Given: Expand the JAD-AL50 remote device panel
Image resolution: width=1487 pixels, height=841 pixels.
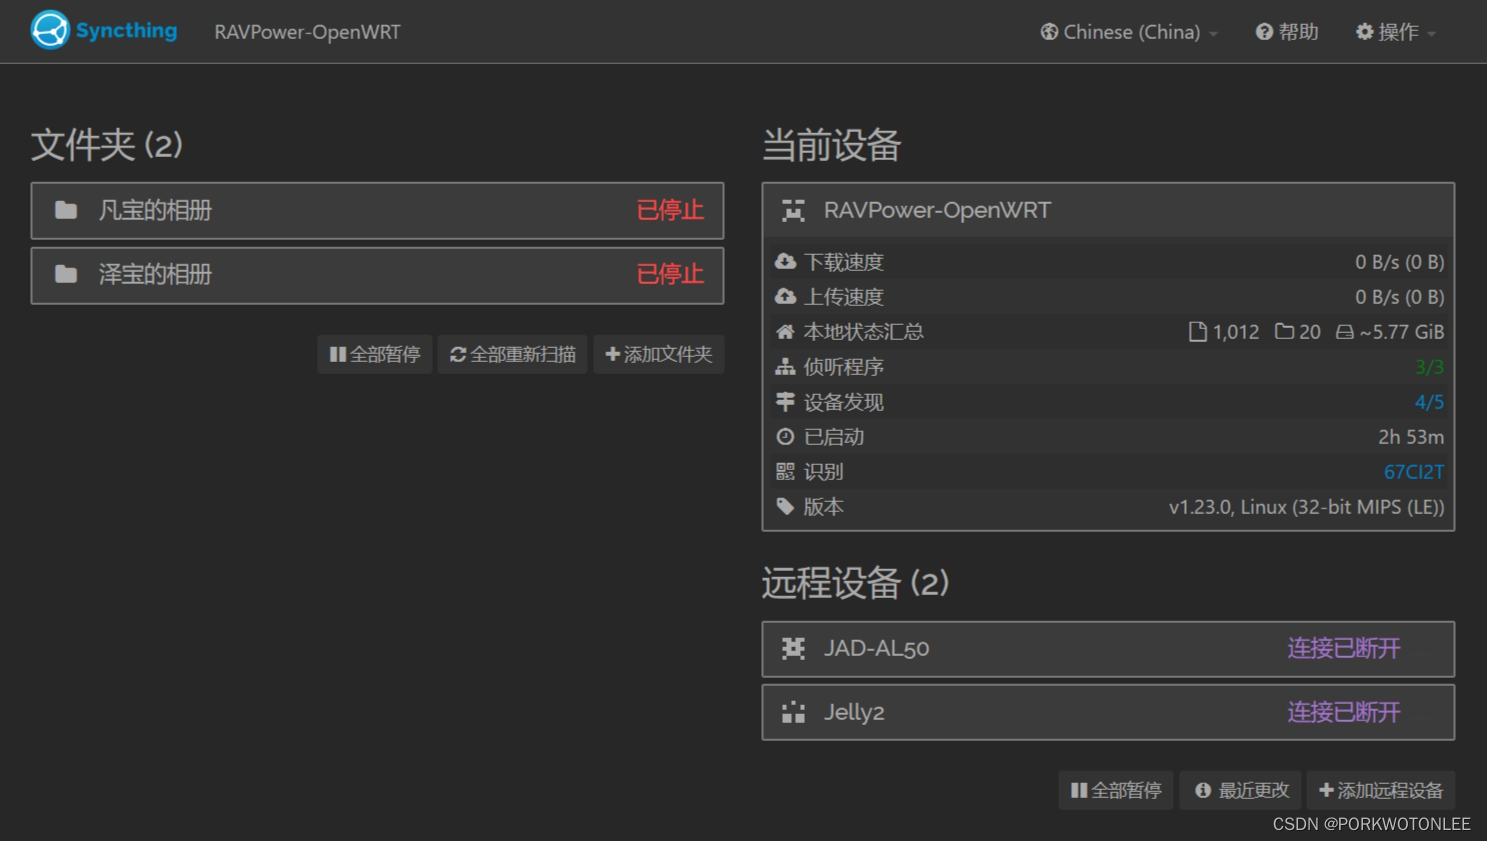Looking at the screenshot, I should coord(1108,648).
